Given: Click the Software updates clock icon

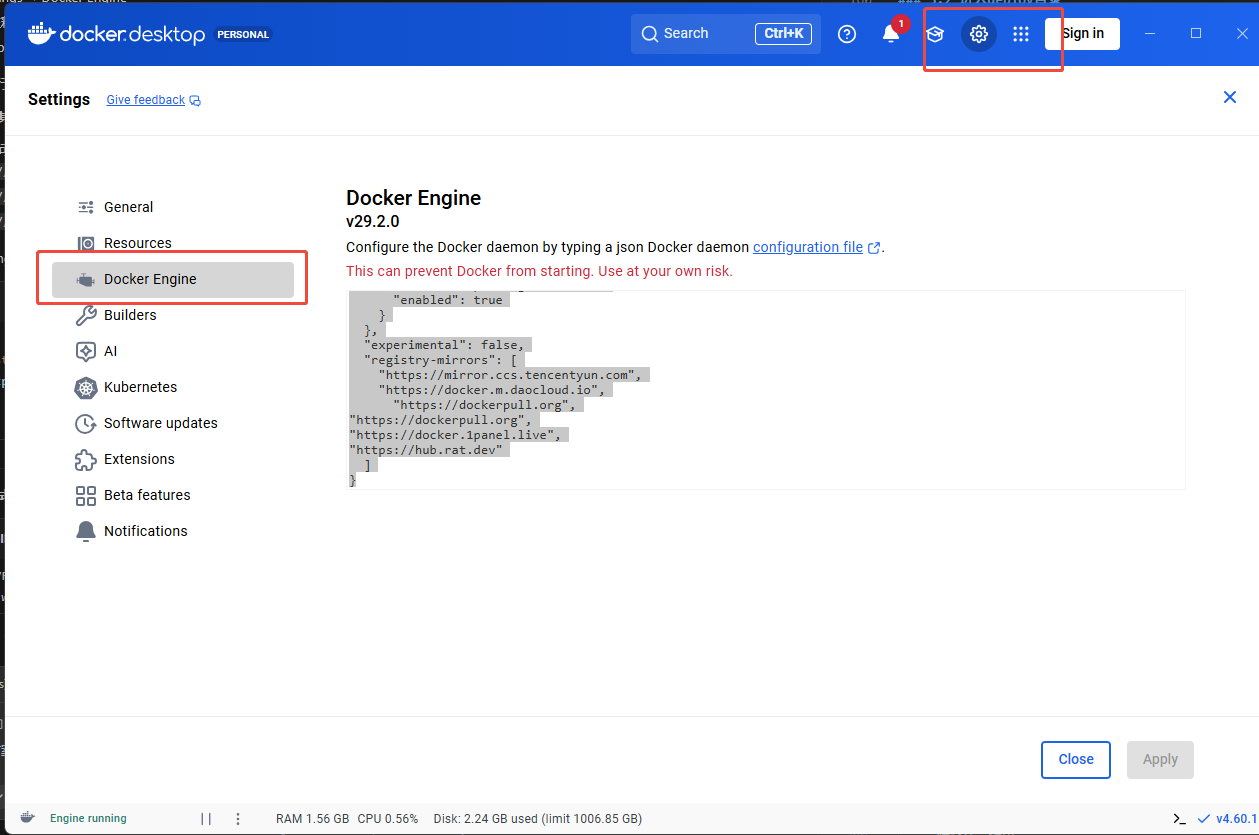Looking at the screenshot, I should click(x=86, y=423).
